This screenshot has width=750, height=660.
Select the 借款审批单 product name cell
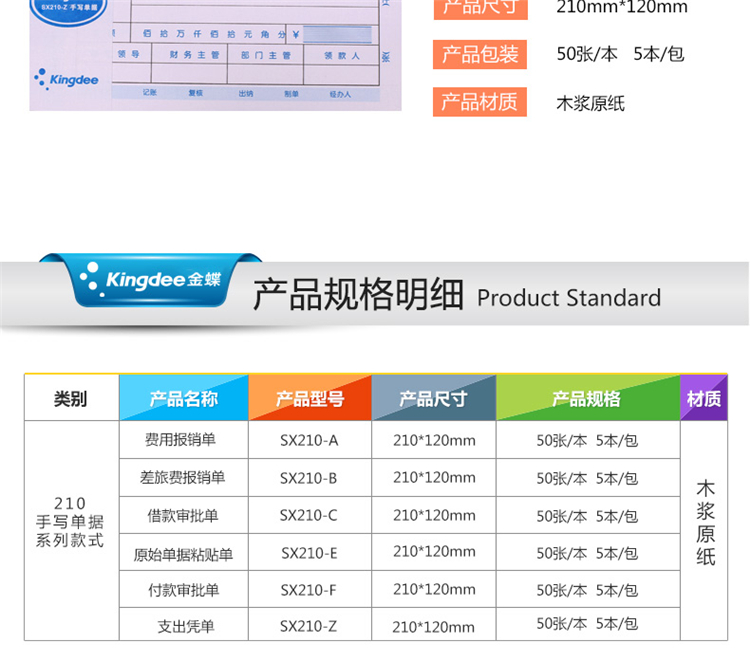tap(182, 516)
